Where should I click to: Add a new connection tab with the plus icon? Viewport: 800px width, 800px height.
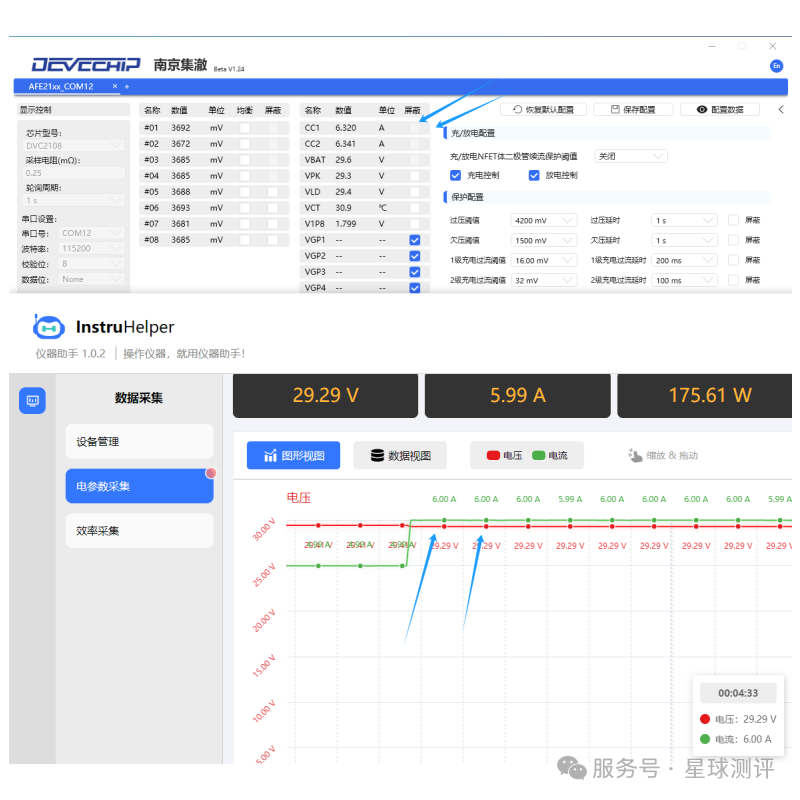click(x=127, y=87)
